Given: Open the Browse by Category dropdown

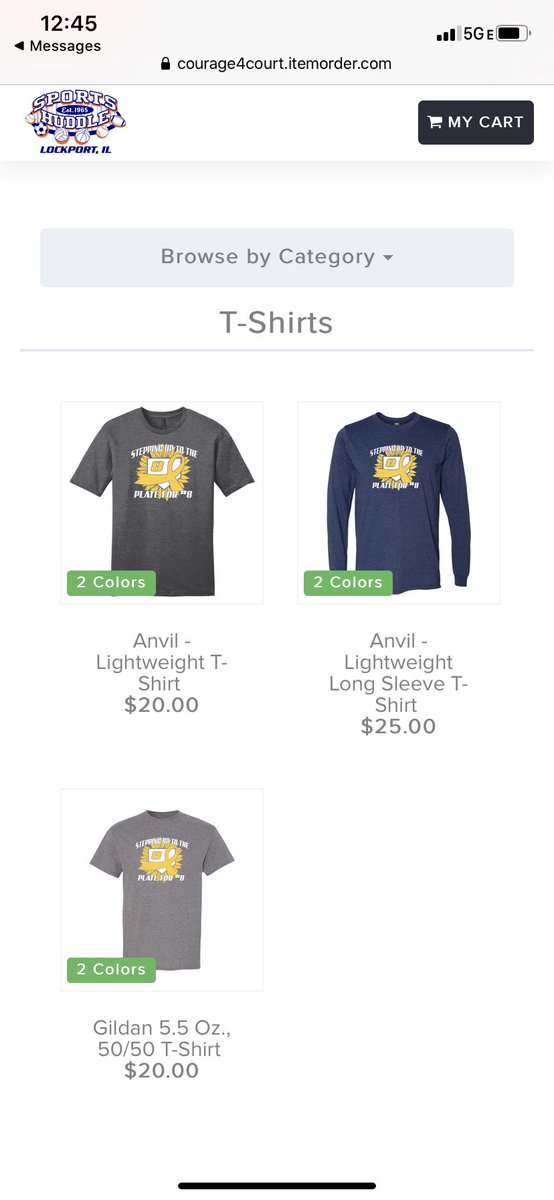Looking at the screenshot, I should click(277, 257).
